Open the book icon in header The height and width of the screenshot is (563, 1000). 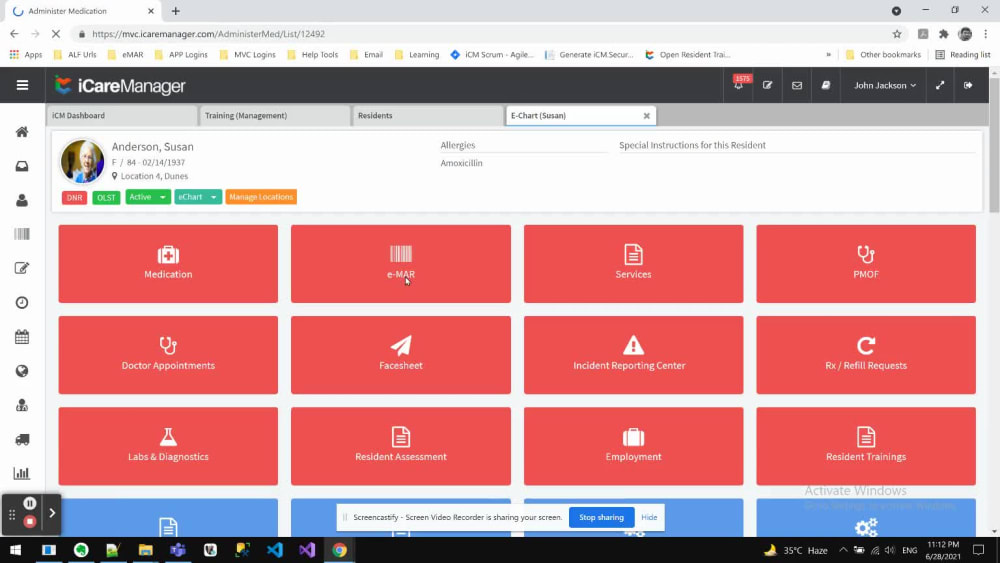point(825,85)
